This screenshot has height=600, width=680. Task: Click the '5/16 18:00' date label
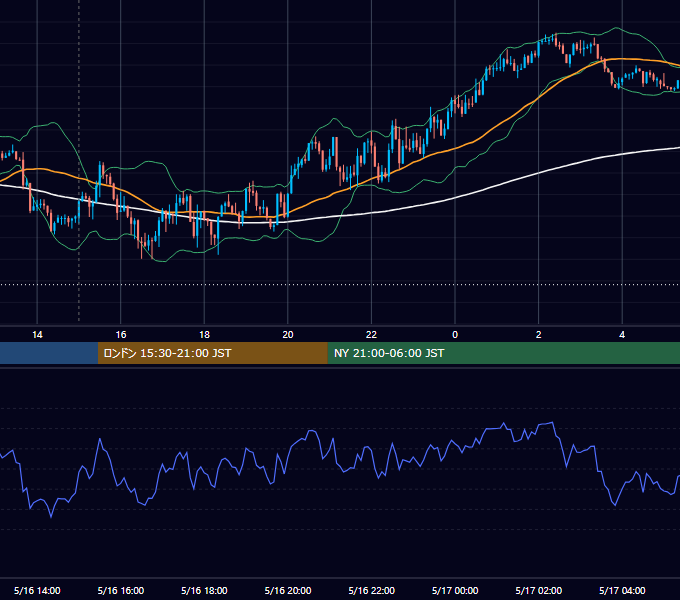(204, 590)
